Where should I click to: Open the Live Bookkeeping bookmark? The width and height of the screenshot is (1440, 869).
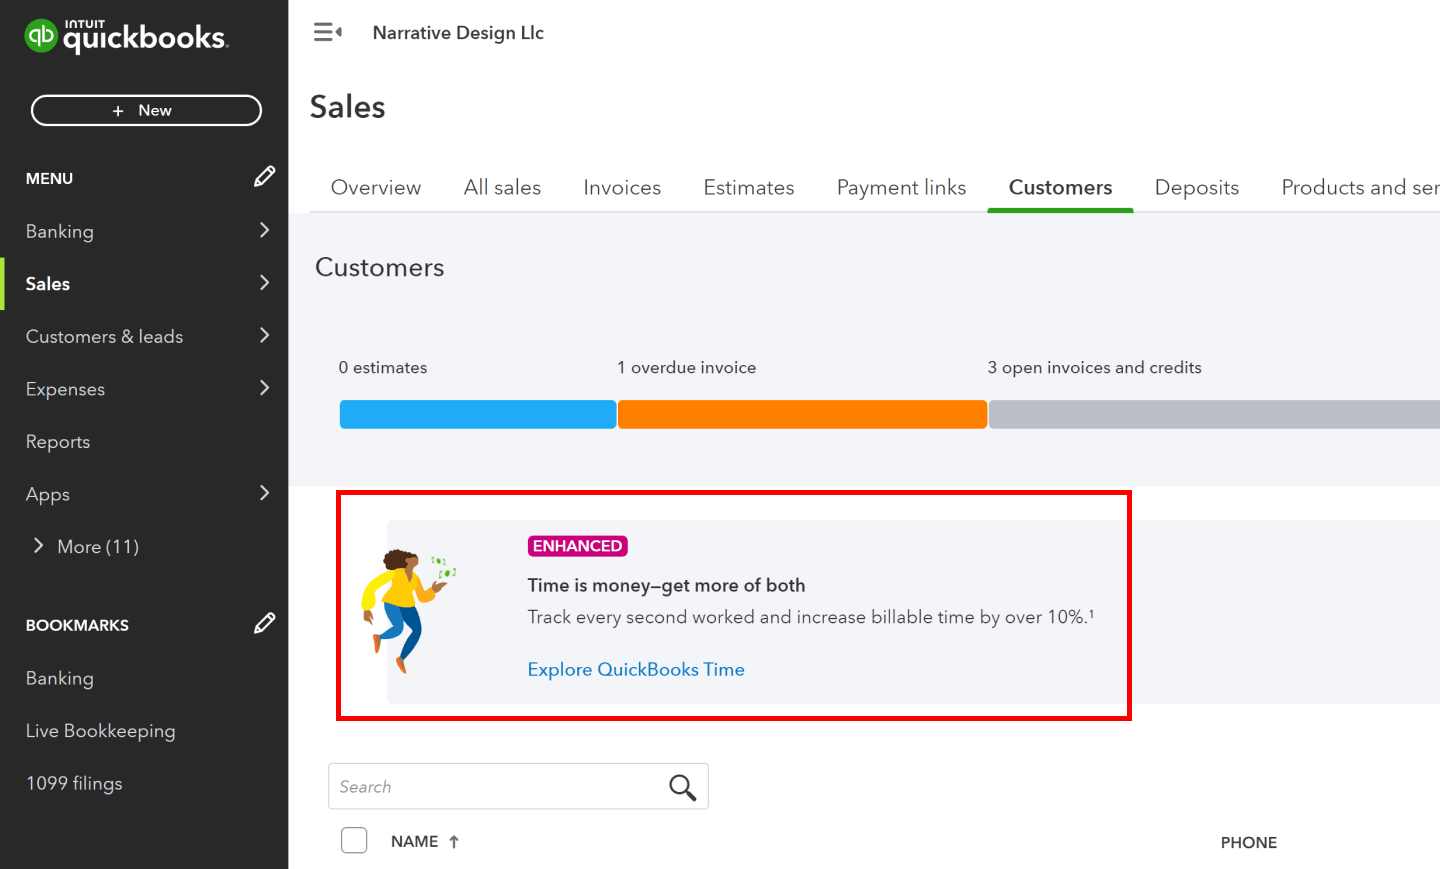(x=100, y=731)
